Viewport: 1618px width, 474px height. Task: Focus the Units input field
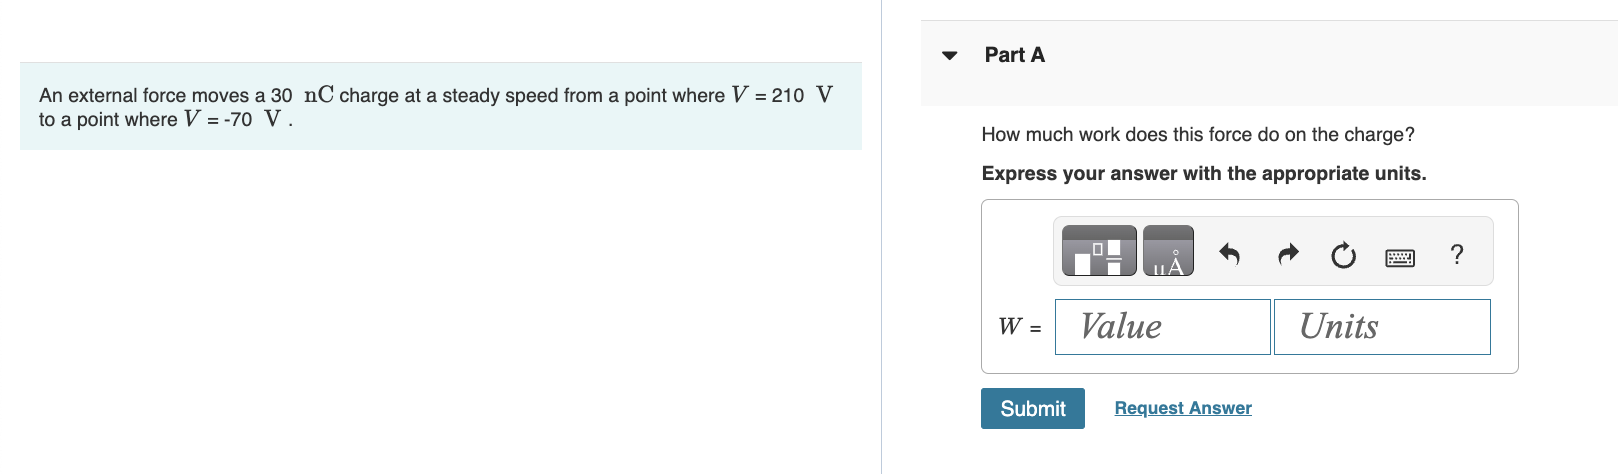[1382, 327]
